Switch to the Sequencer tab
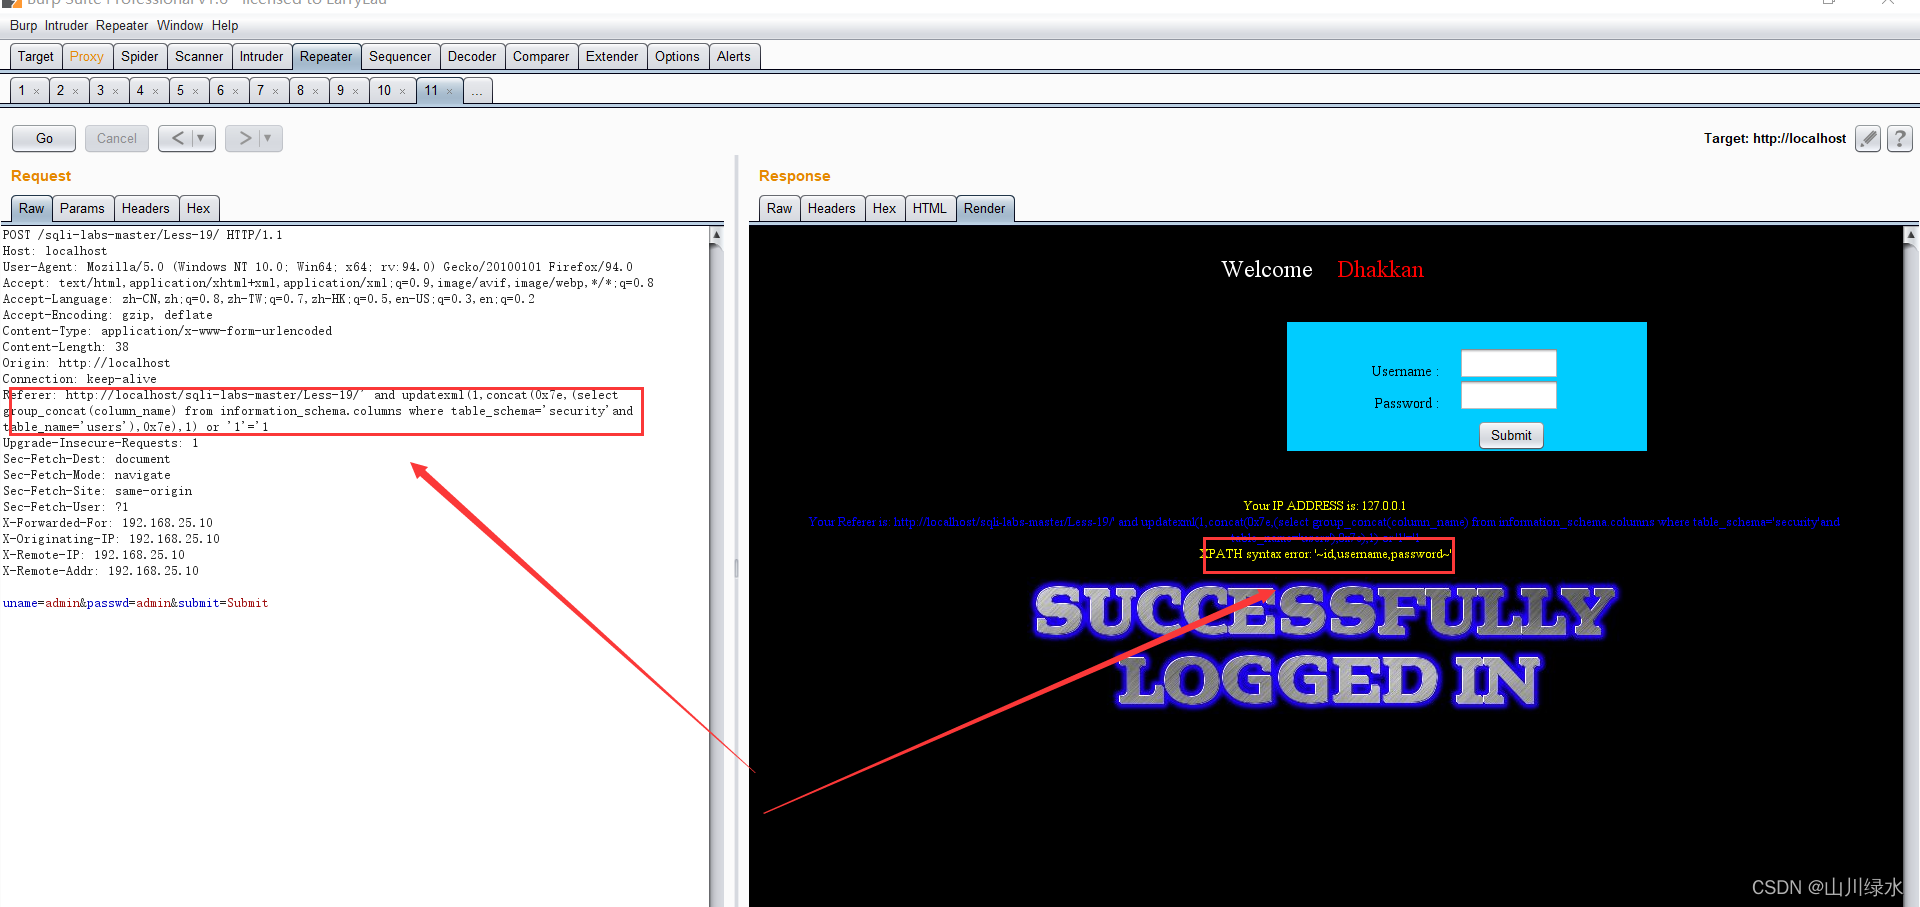Image resolution: width=1920 pixels, height=907 pixels. point(400,56)
